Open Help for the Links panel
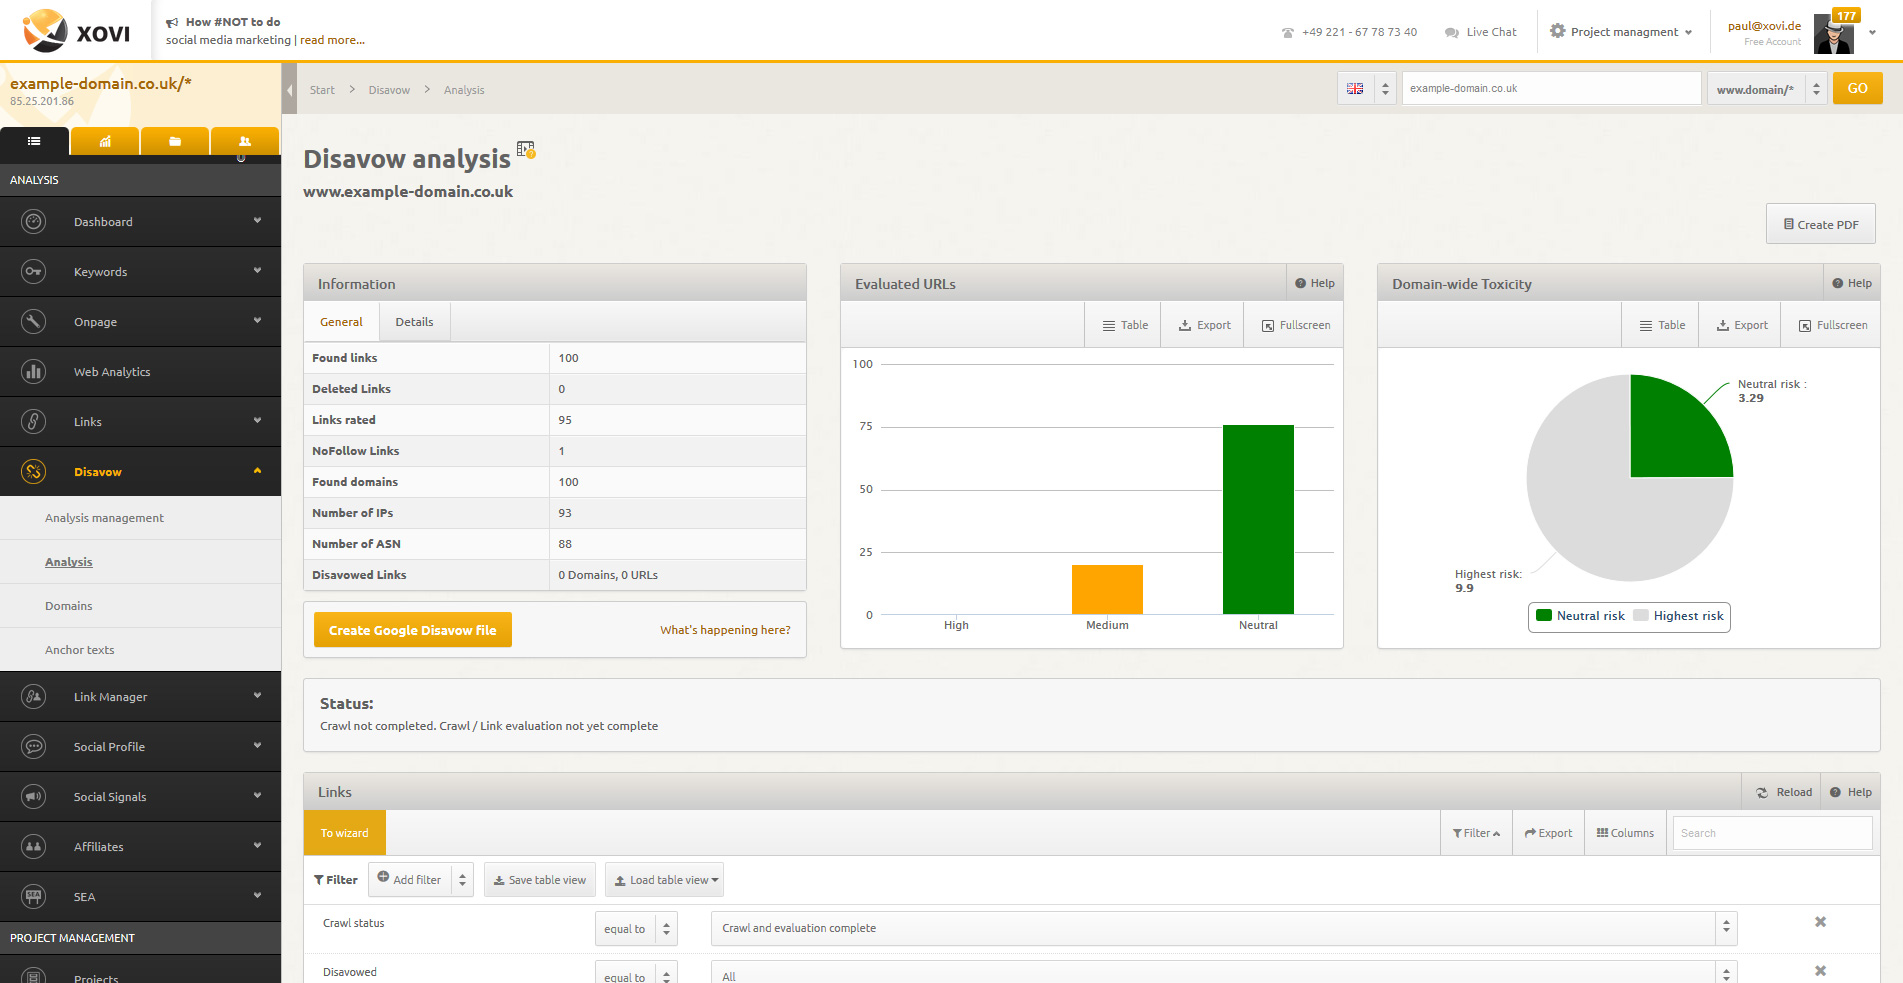 tap(1851, 792)
